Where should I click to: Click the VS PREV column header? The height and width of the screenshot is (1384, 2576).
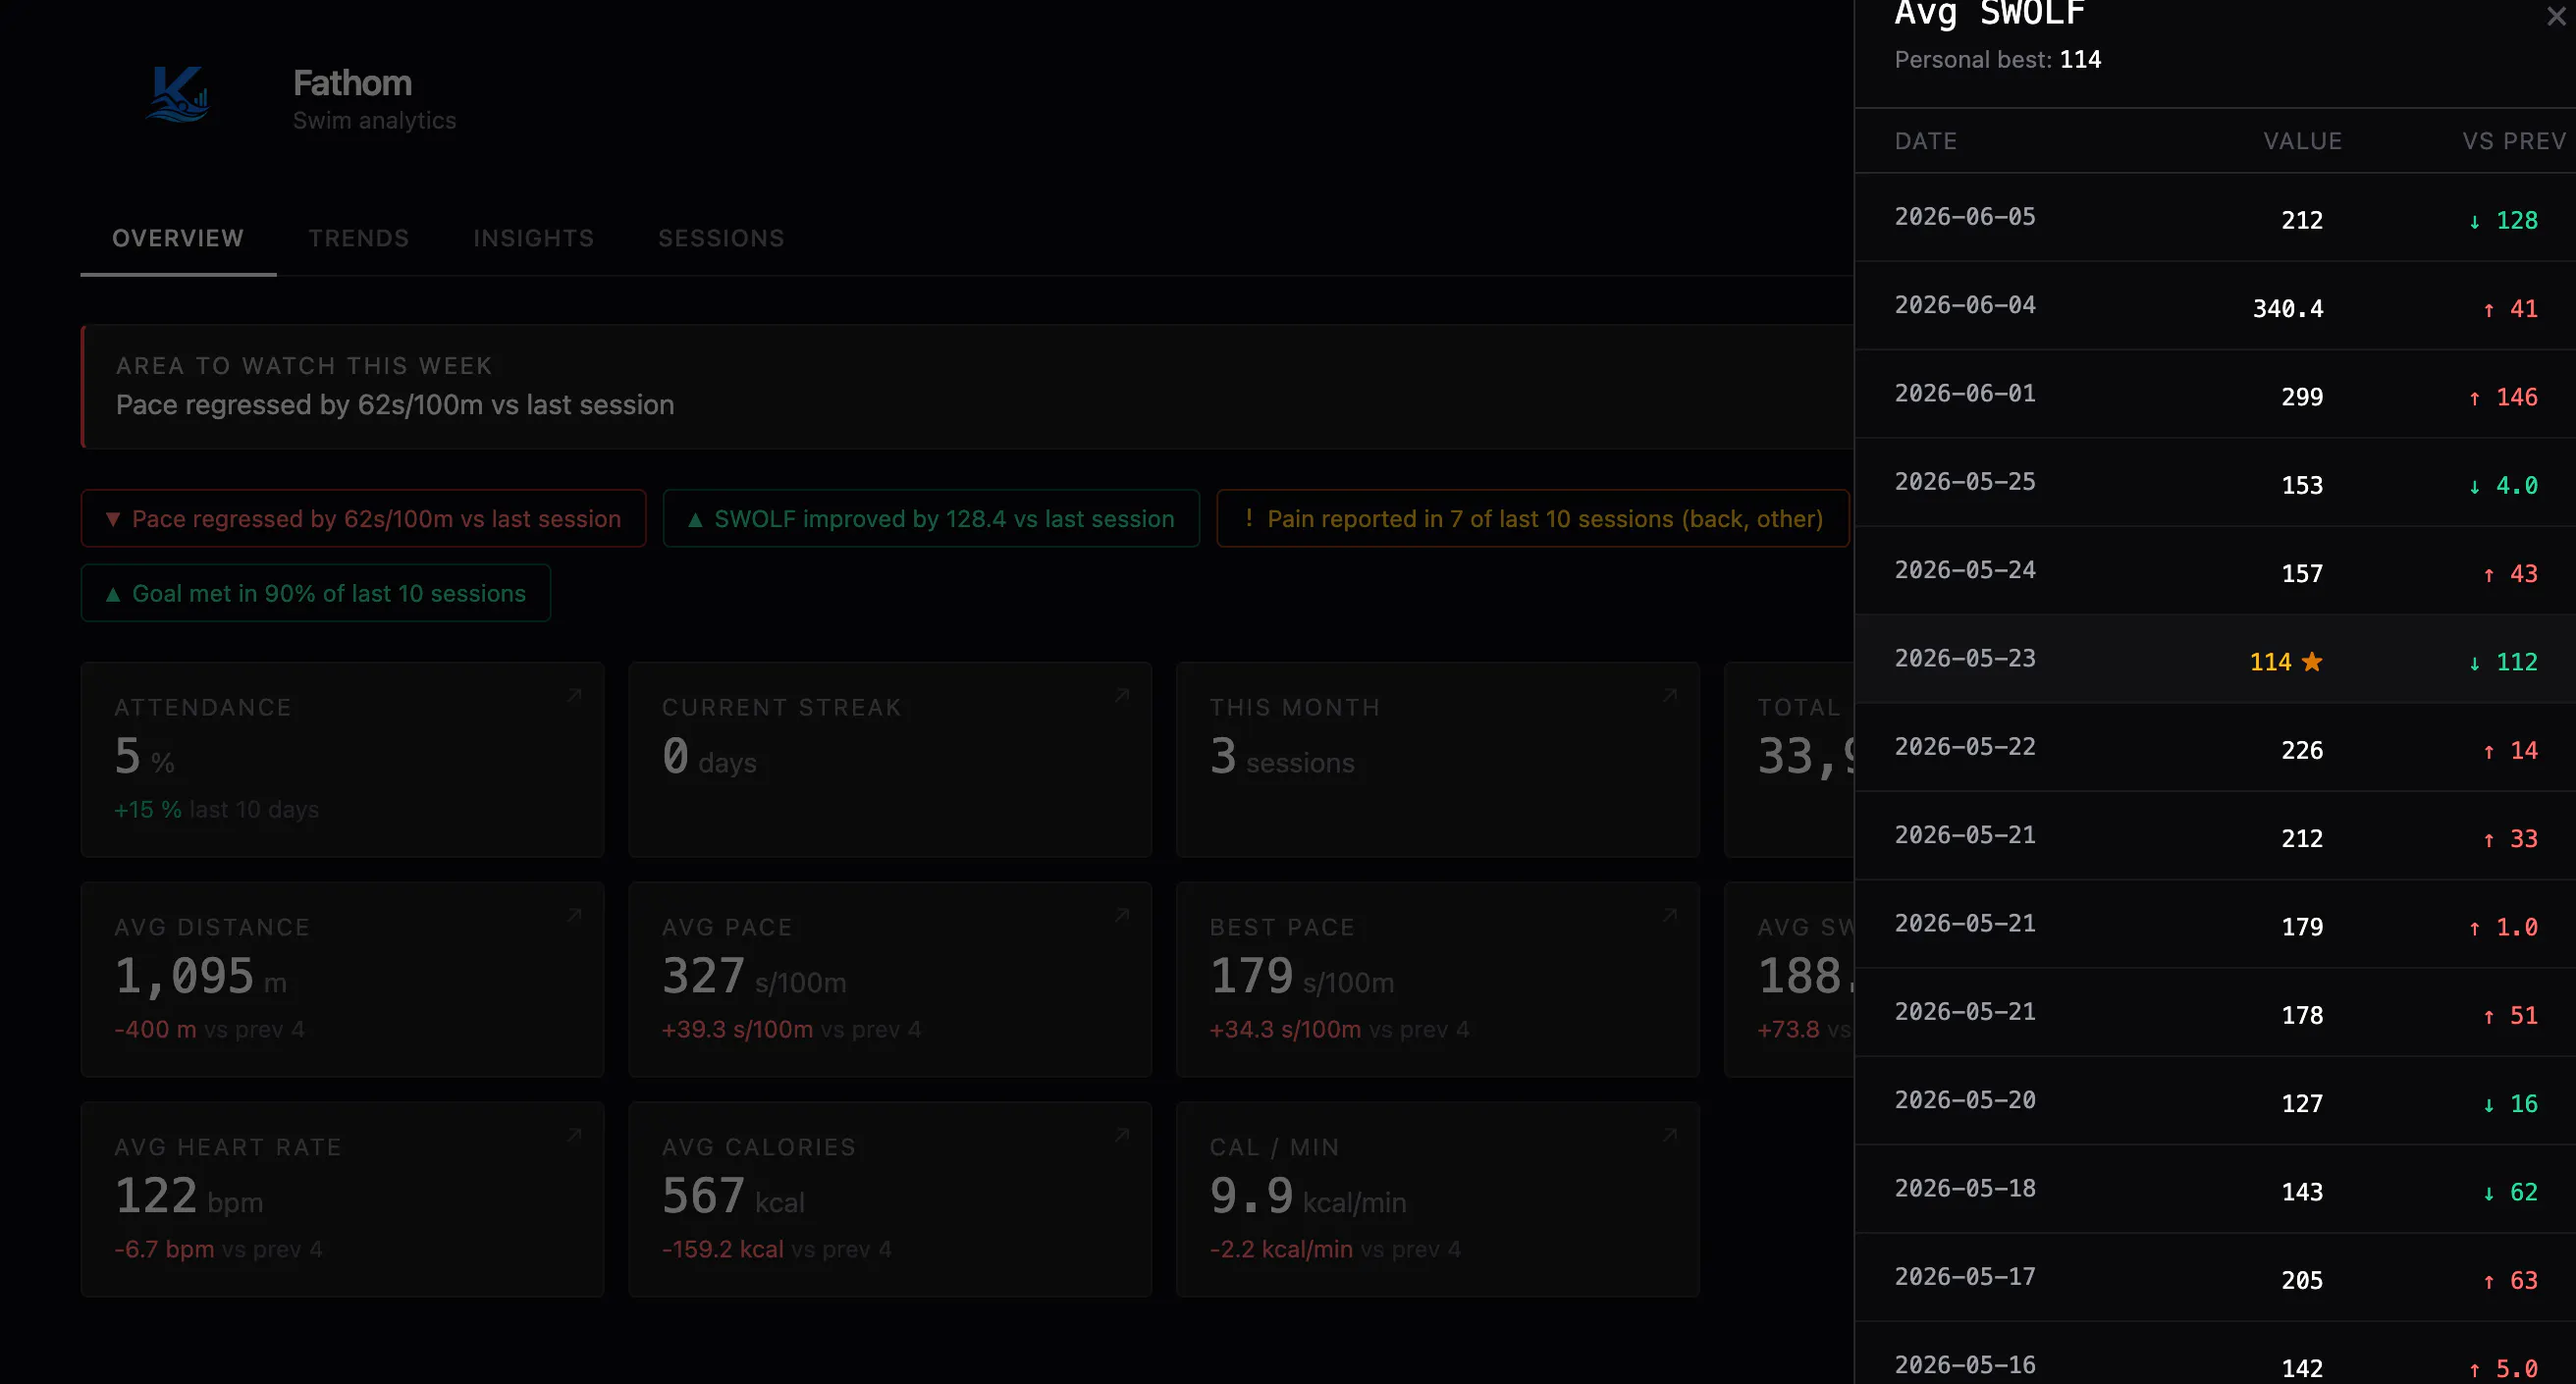(x=2514, y=141)
